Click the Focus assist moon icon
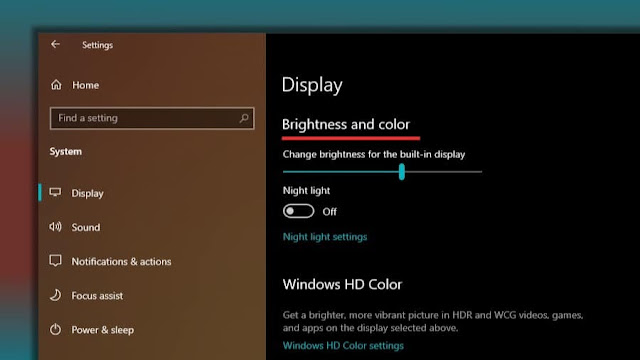 pos(56,295)
